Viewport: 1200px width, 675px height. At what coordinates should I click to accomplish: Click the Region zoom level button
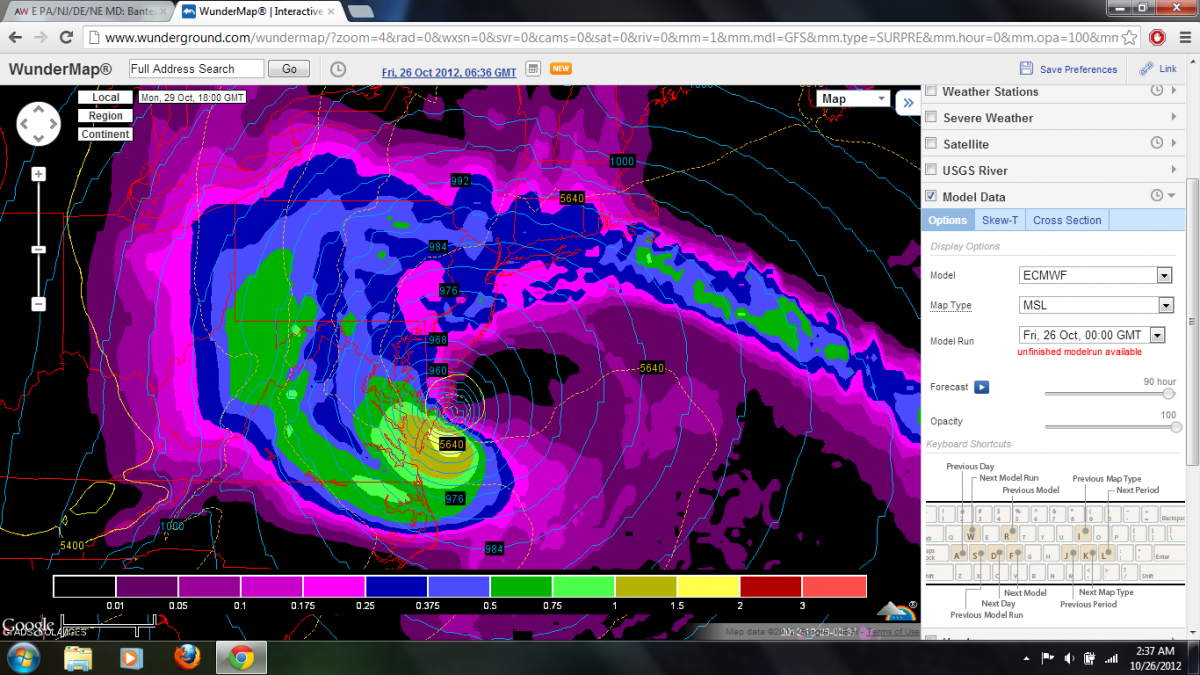pyautogui.click(x=106, y=116)
